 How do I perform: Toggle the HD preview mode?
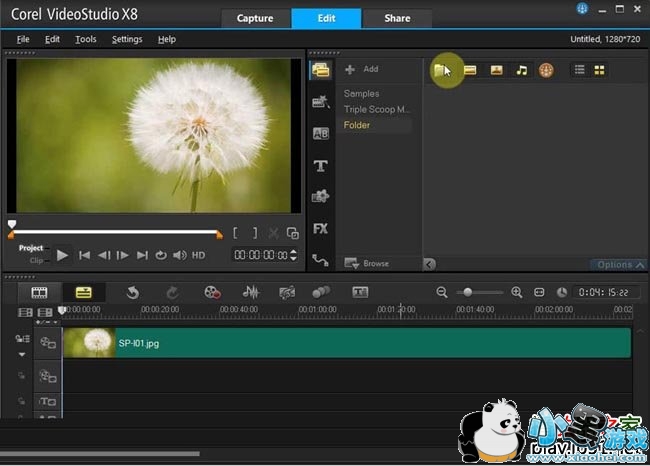pyautogui.click(x=198, y=255)
